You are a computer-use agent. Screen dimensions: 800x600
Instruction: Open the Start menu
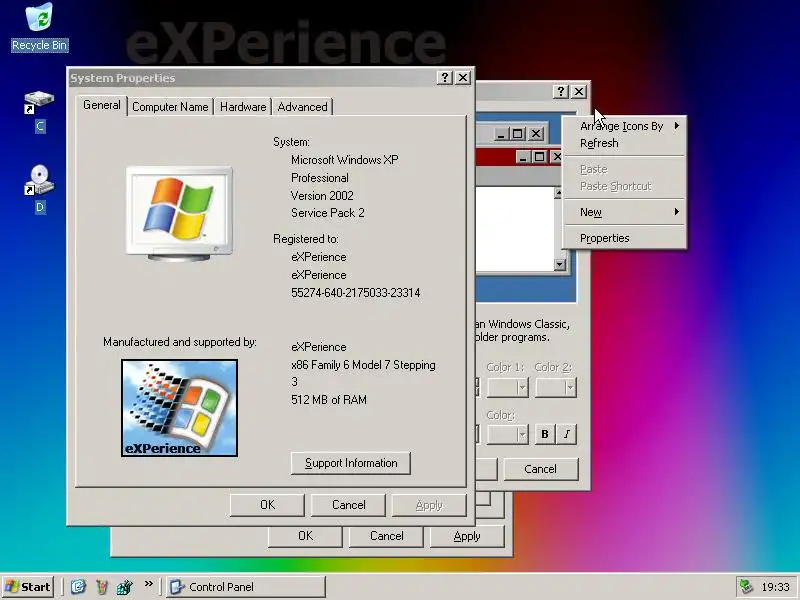tap(29, 587)
